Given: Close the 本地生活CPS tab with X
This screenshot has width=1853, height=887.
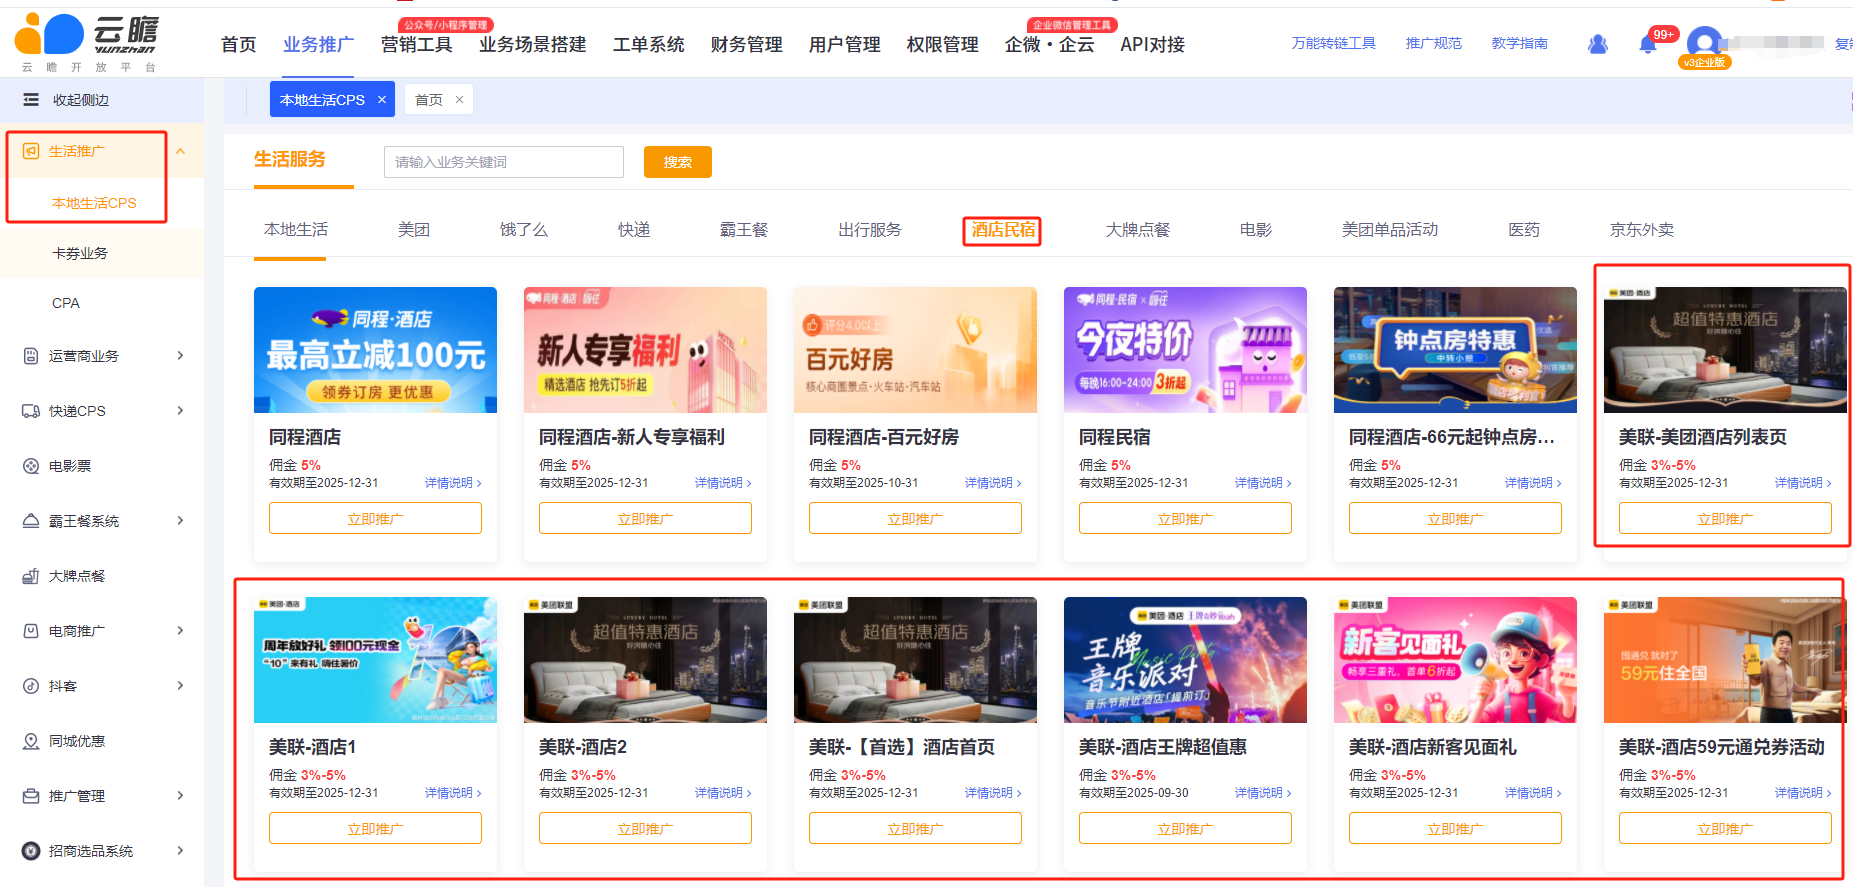Looking at the screenshot, I should [x=382, y=100].
